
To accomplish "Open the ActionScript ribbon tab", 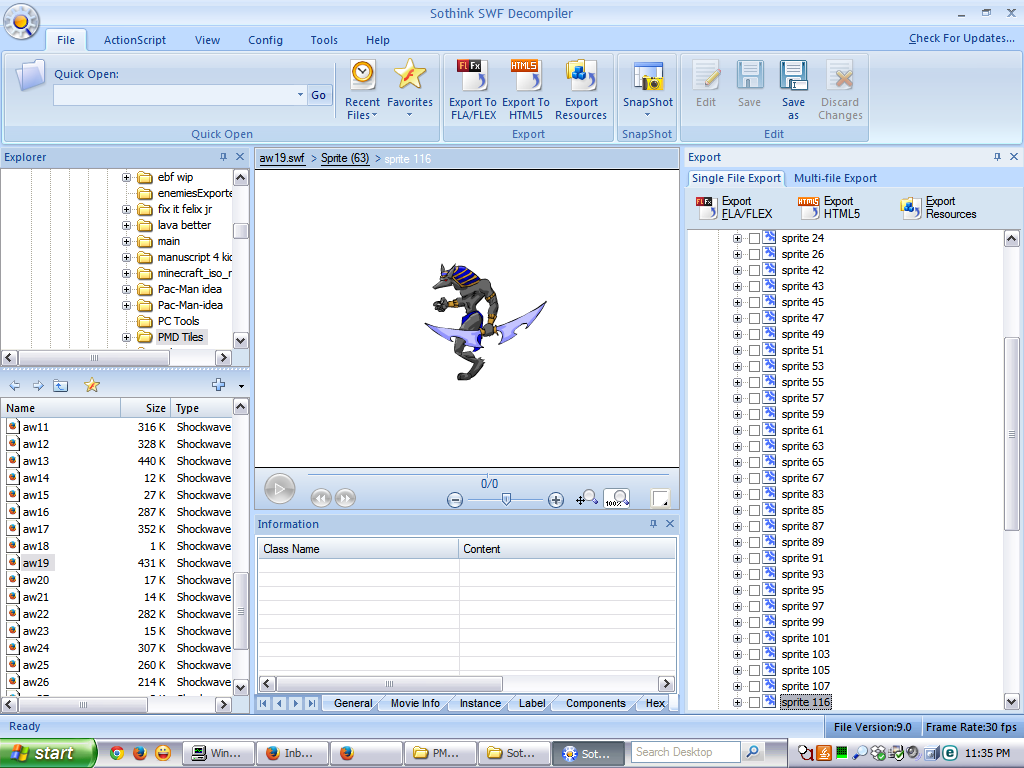I will (x=135, y=40).
